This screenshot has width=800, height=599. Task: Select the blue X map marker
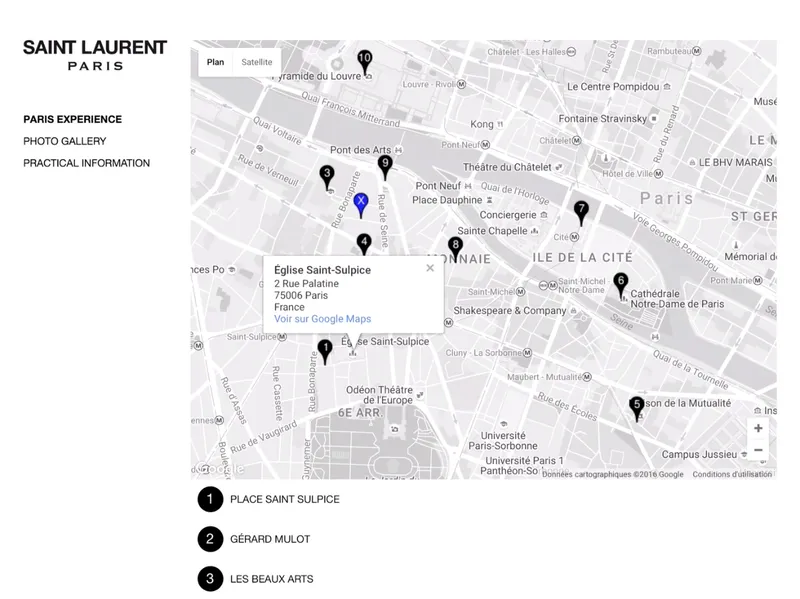(x=361, y=204)
